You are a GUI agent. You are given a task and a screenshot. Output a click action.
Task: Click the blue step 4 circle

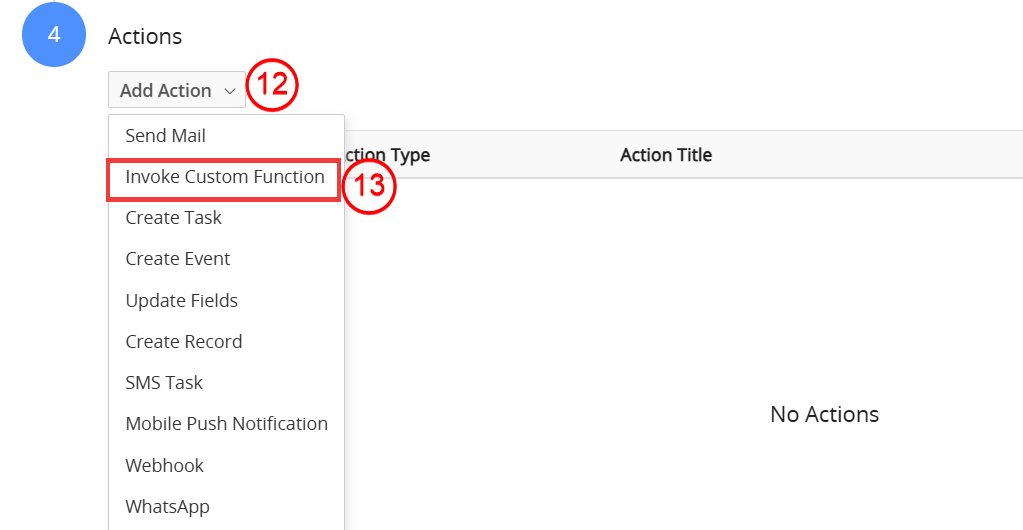[x=54, y=35]
